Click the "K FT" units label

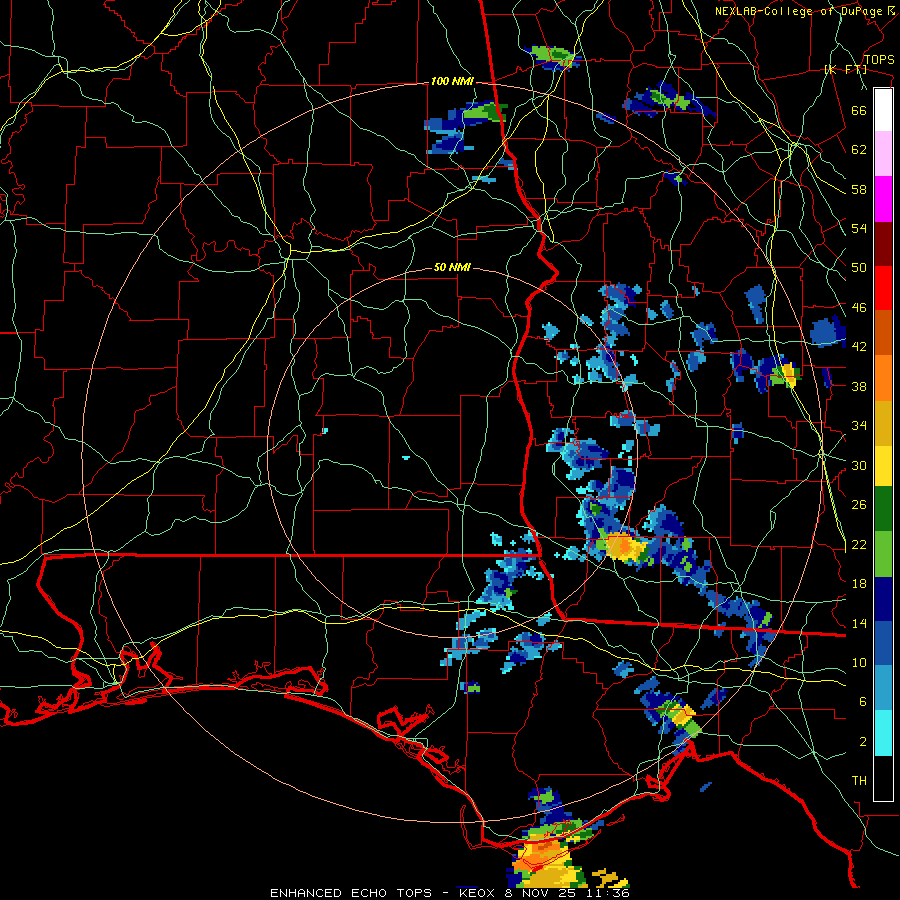pos(846,69)
